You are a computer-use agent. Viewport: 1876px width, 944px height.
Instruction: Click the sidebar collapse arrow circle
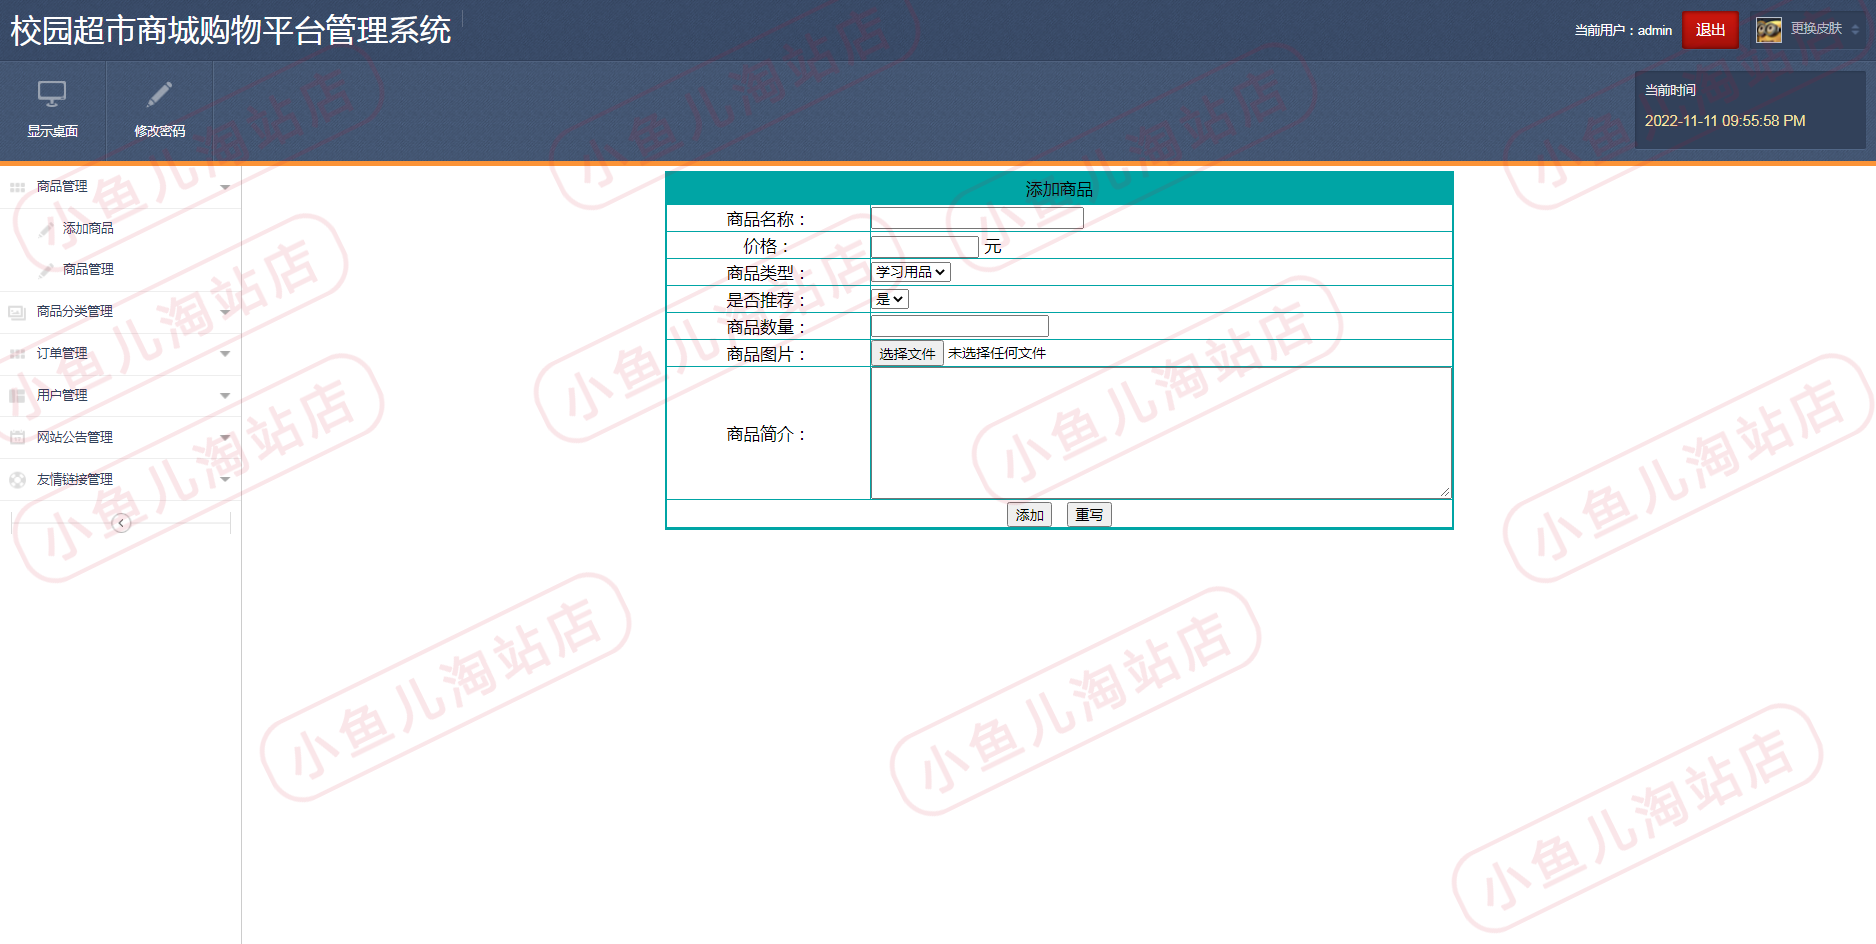coord(121,523)
